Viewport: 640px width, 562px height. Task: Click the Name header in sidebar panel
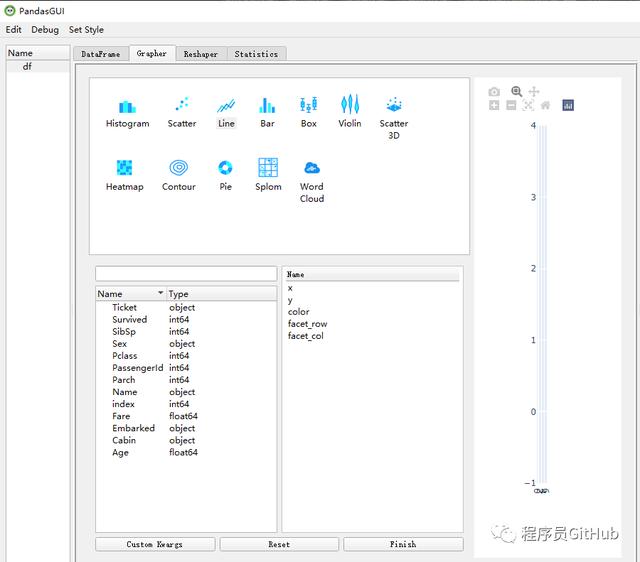coord(38,53)
